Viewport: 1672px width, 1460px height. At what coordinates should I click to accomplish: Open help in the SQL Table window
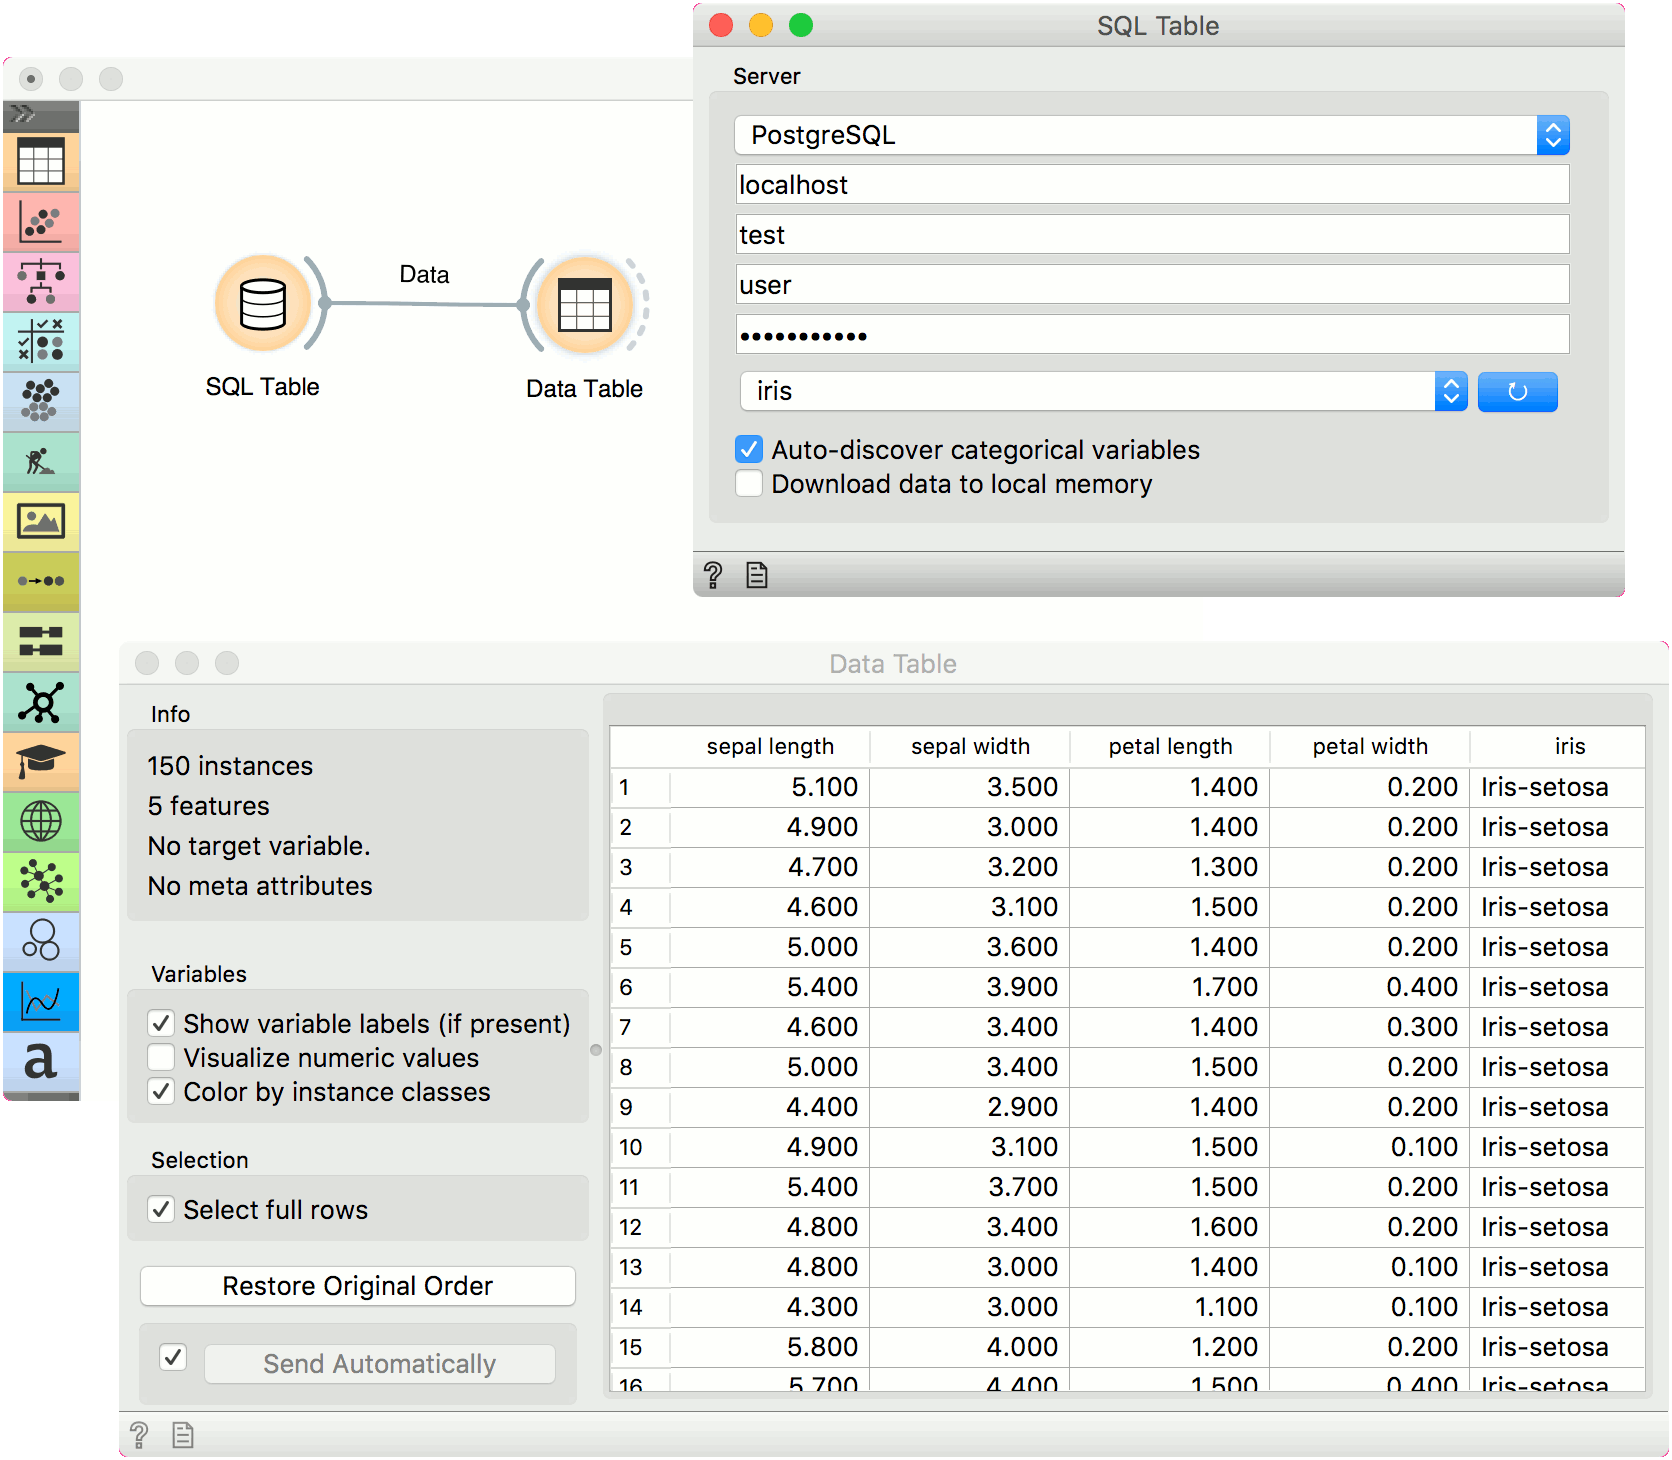(x=713, y=575)
